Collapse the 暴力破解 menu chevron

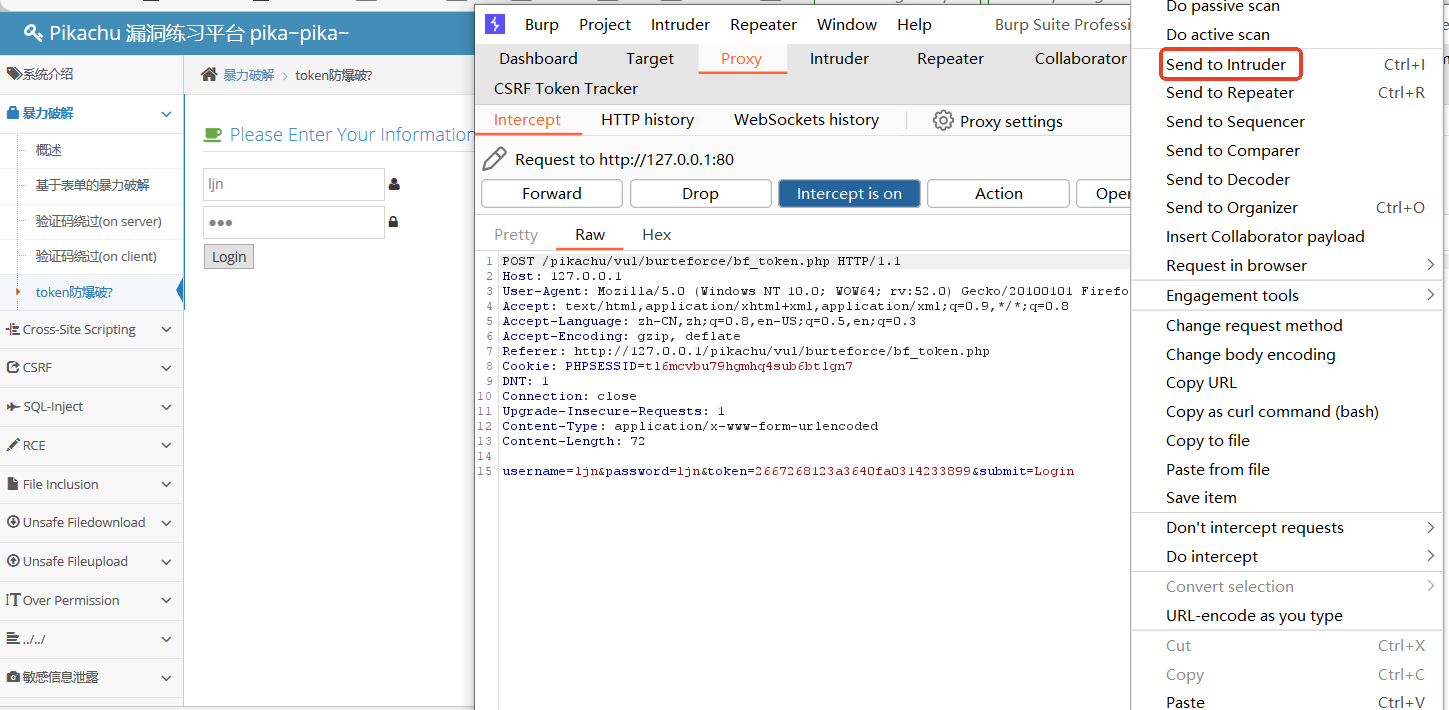166,114
